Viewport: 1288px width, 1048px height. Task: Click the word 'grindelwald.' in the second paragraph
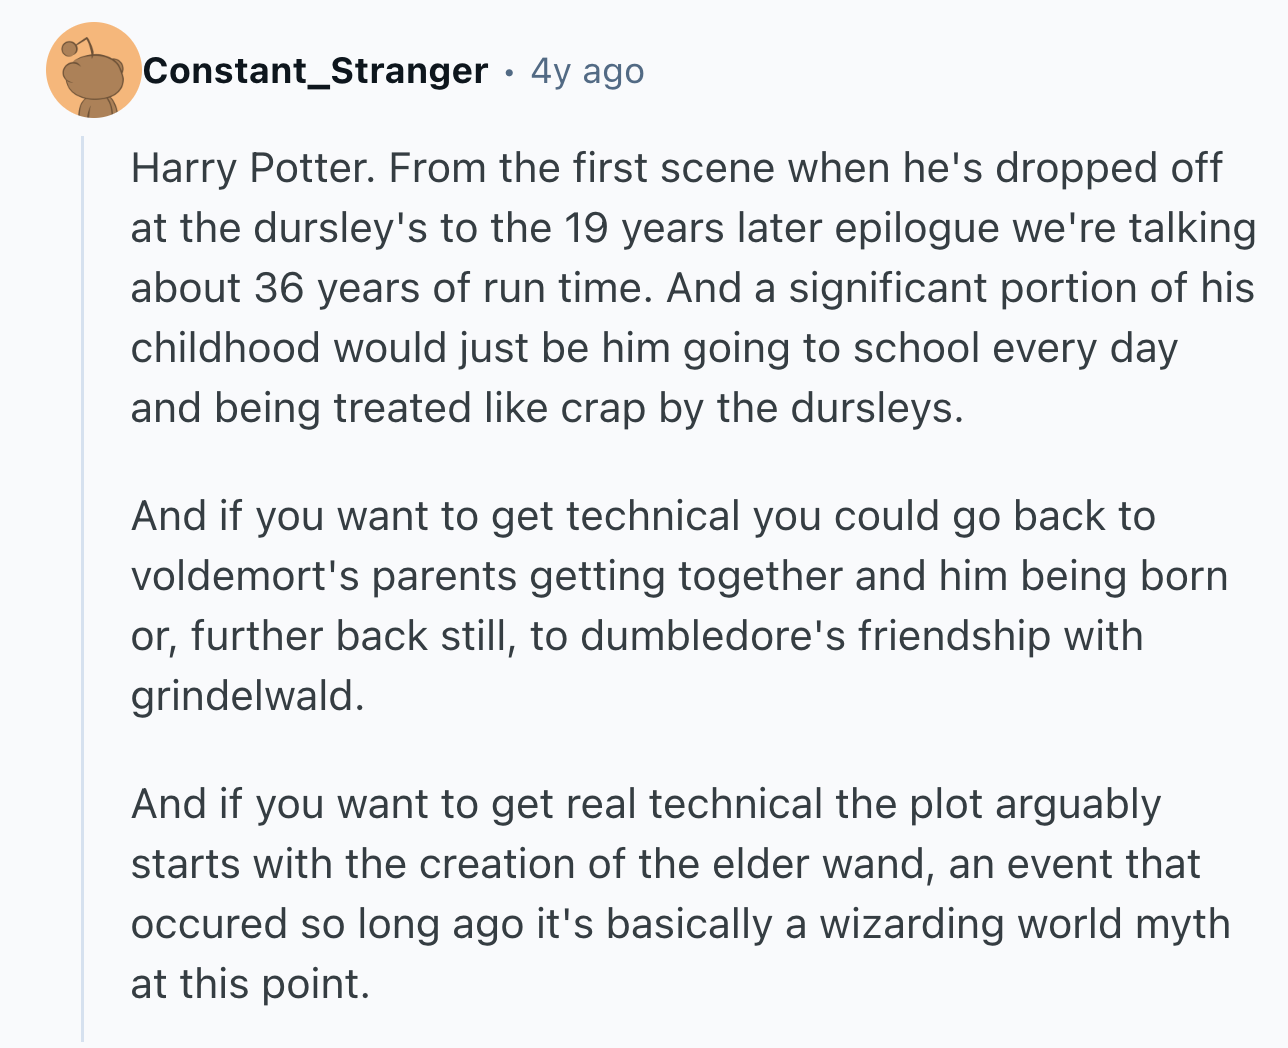(x=248, y=696)
